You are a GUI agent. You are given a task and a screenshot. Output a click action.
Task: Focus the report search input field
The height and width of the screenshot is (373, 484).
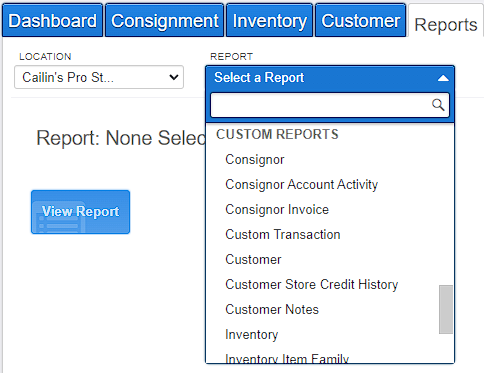[x=330, y=105]
